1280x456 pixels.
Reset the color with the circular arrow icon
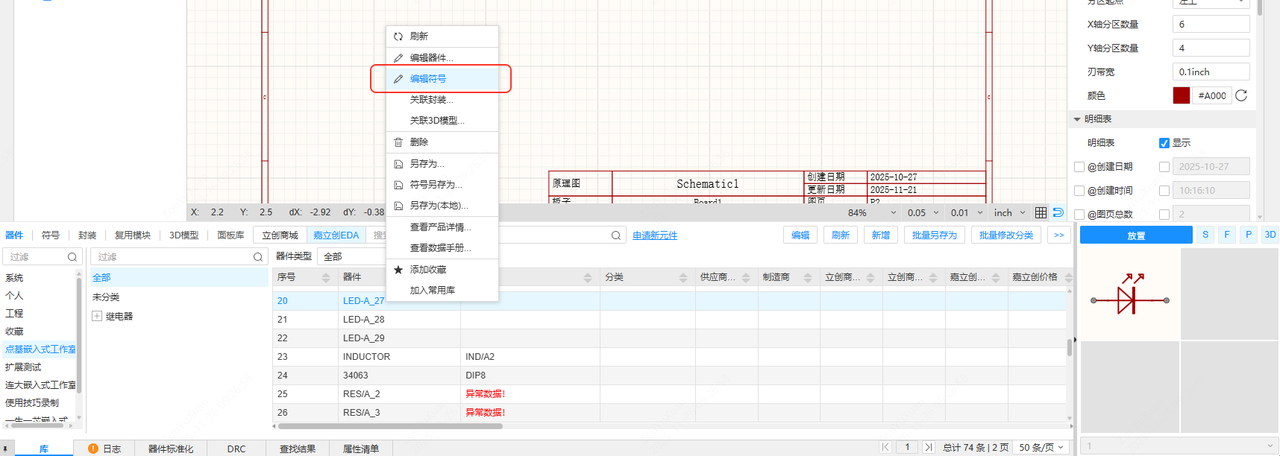tap(1242, 96)
